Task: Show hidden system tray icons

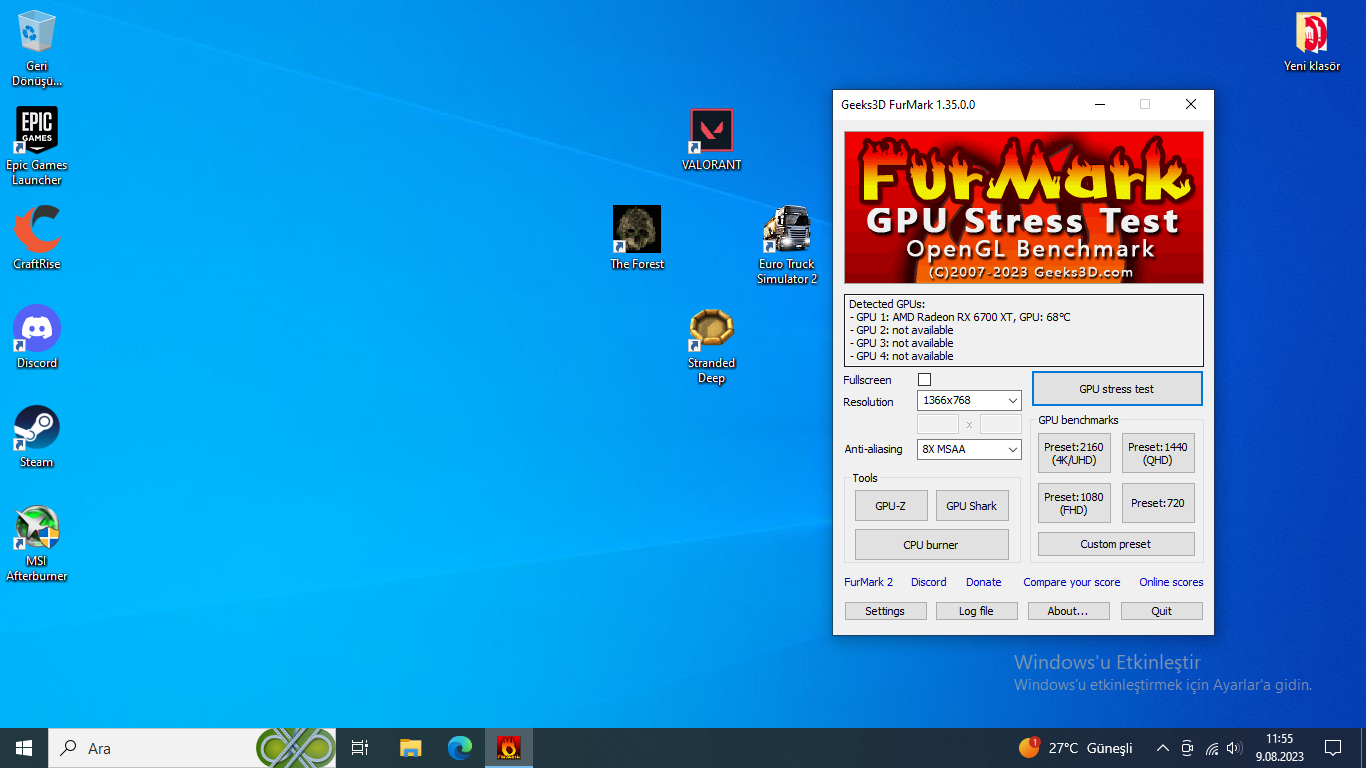Action: [x=1162, y=748]
